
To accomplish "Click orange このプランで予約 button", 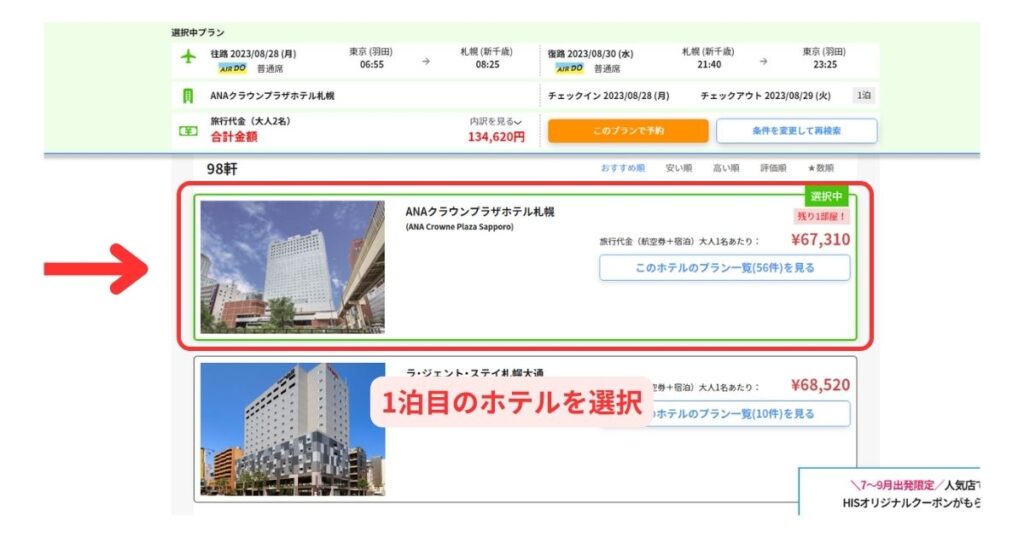I will pos(628,131).
